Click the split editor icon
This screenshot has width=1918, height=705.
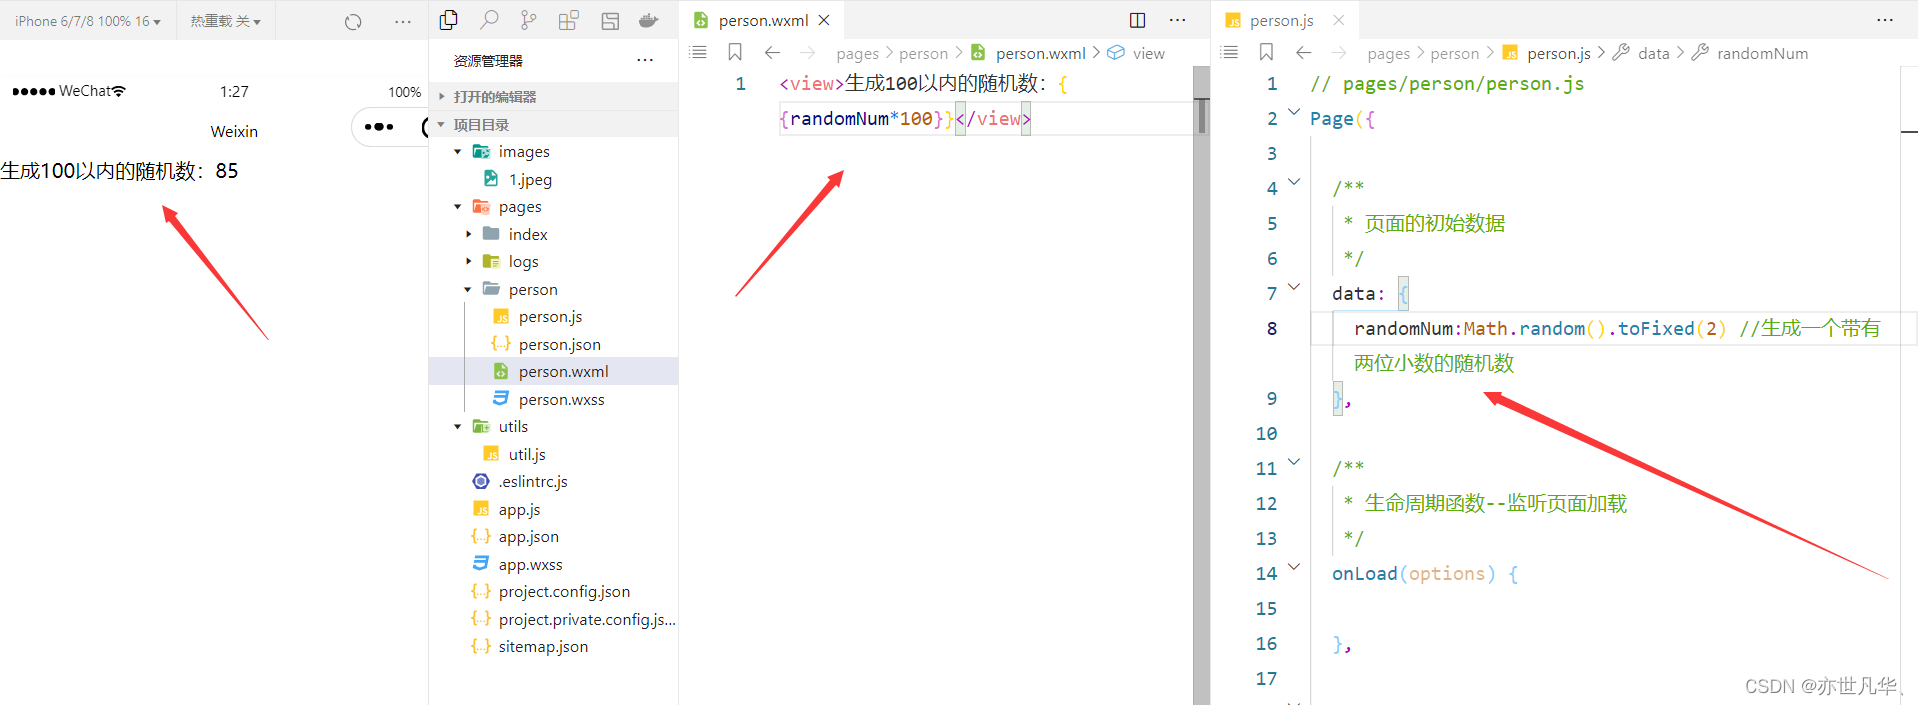pos(1138,20)
